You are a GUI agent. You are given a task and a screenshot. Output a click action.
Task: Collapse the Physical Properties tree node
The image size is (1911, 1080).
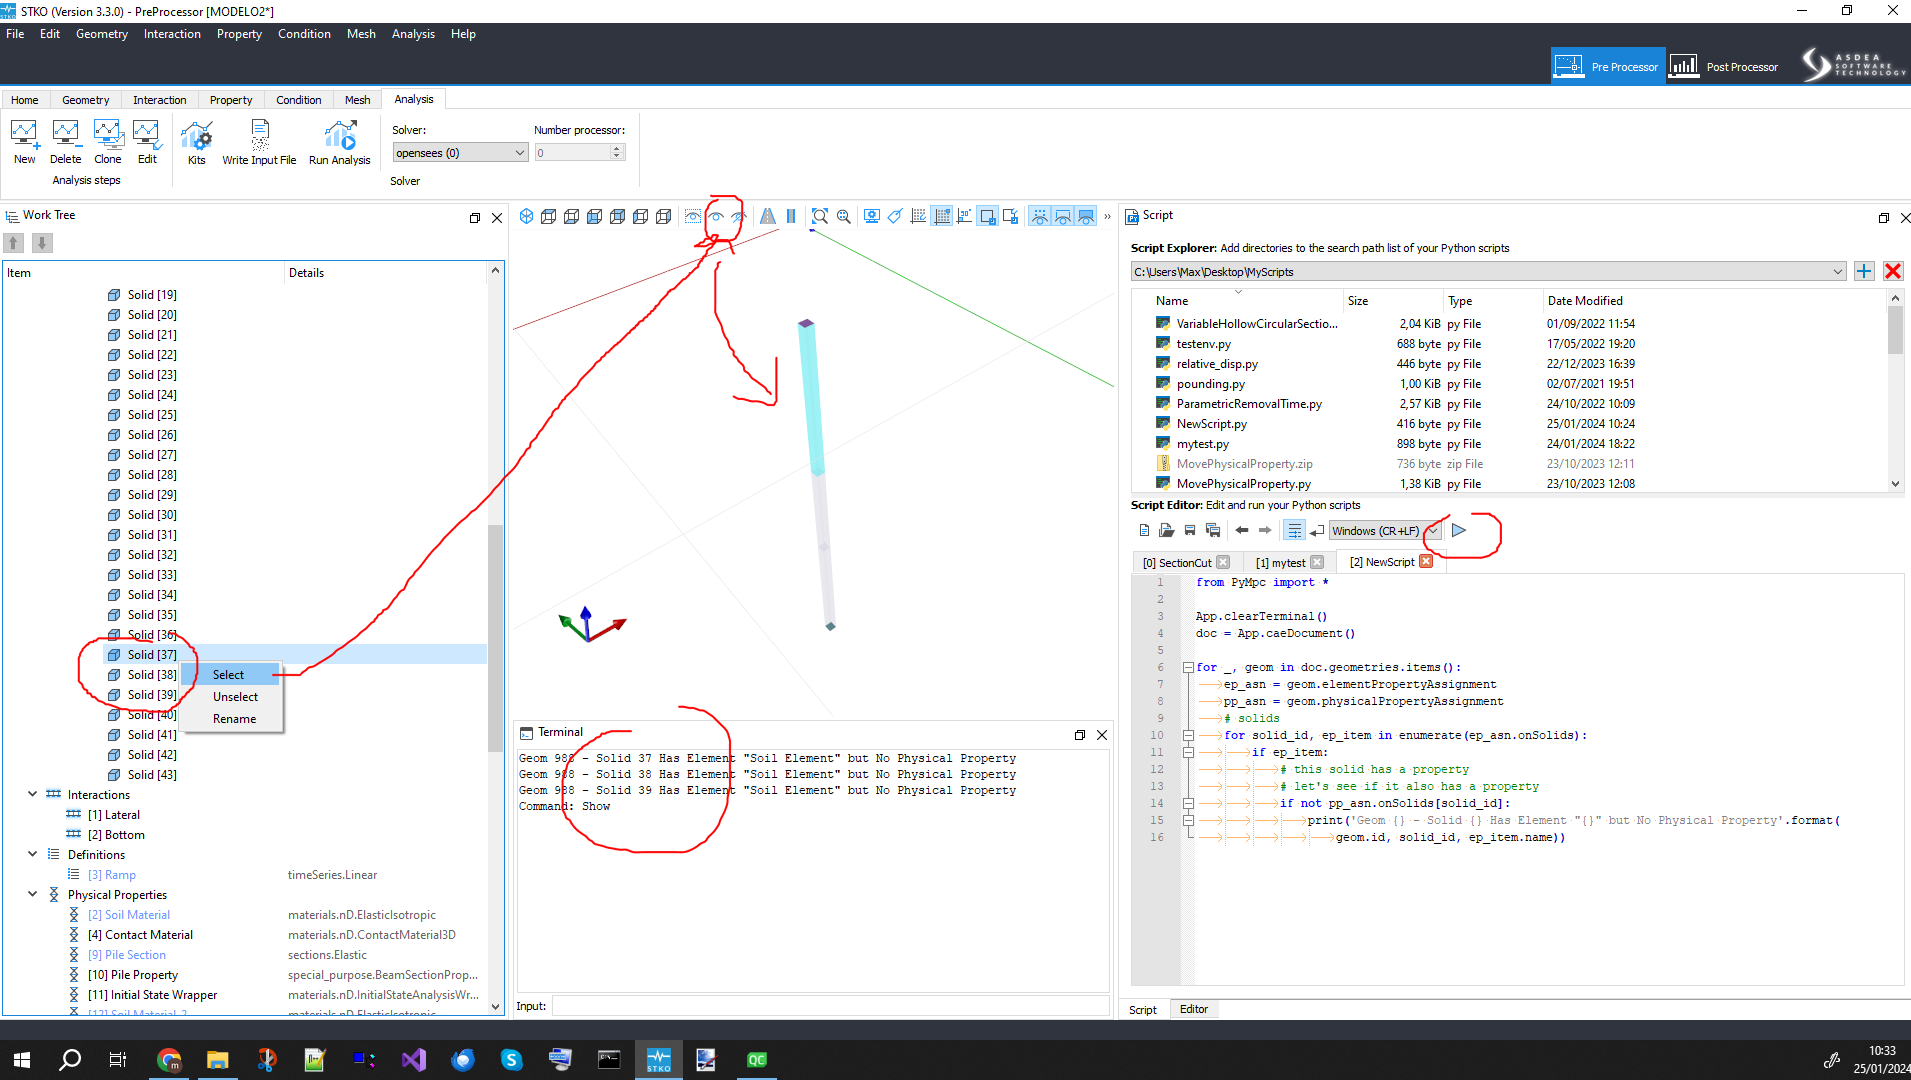[x=32, y=894]
